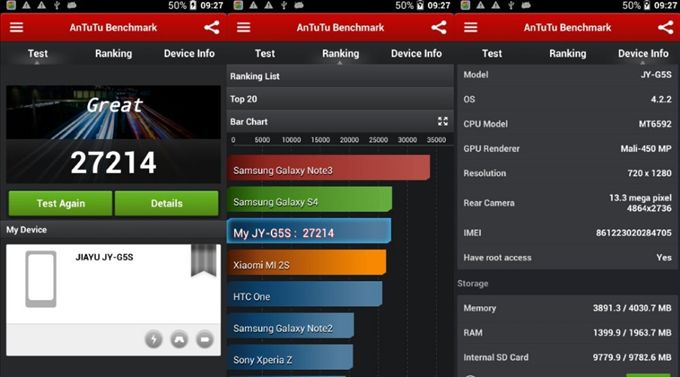The height and width of the screenshot is (377, 680).
Task: Tap Resolution row showing 720 x 1280
Action: tap(567, 174)
